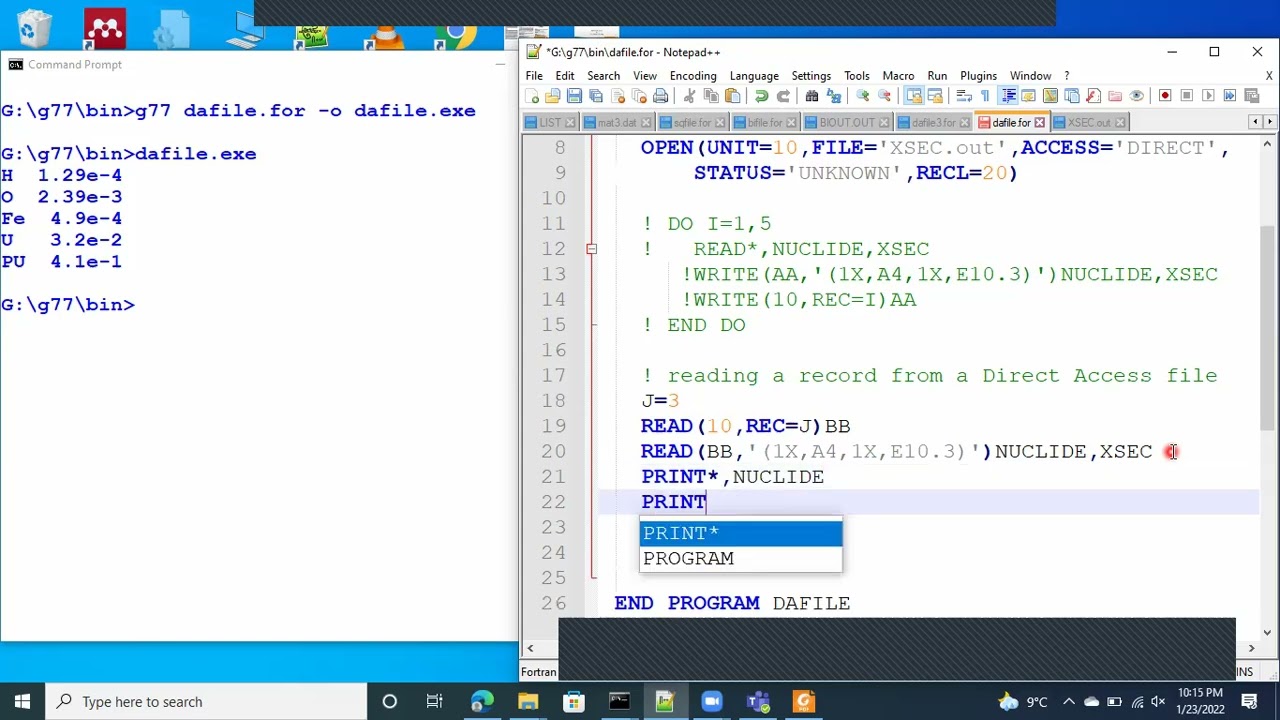The height and width of the screenshot is (720, 1280).
Task: Open File Explorer from taskbar
Action: click(x=528, y=702)
